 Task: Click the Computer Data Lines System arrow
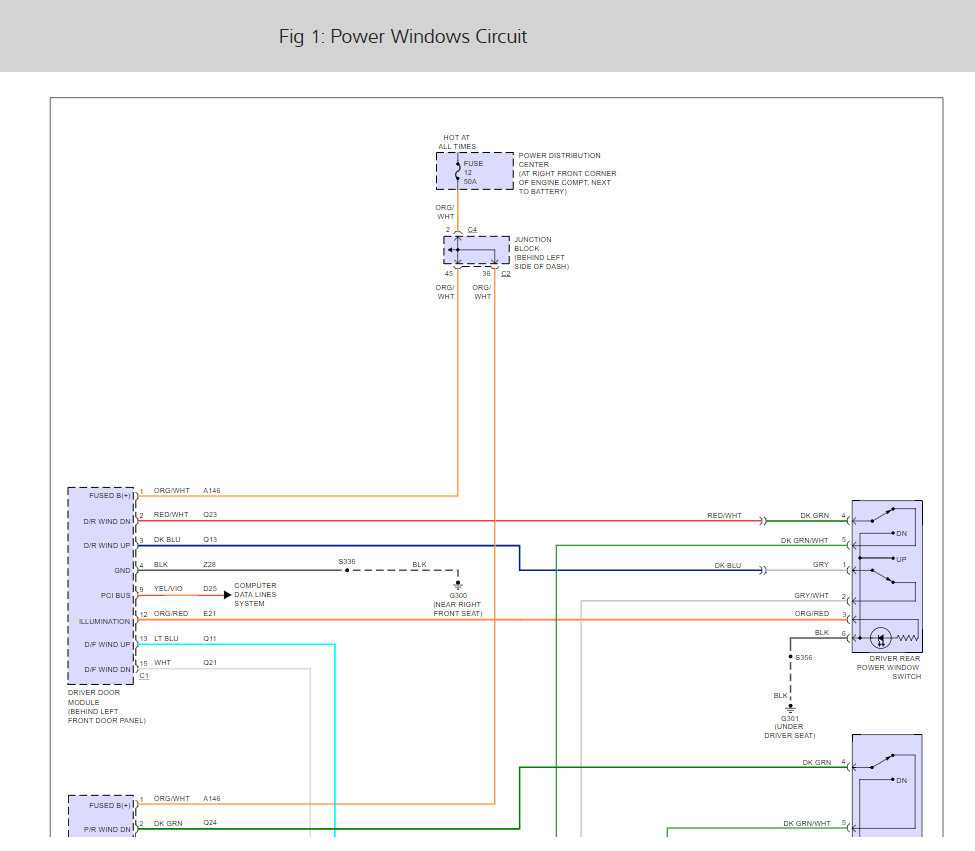pos(228,595)
